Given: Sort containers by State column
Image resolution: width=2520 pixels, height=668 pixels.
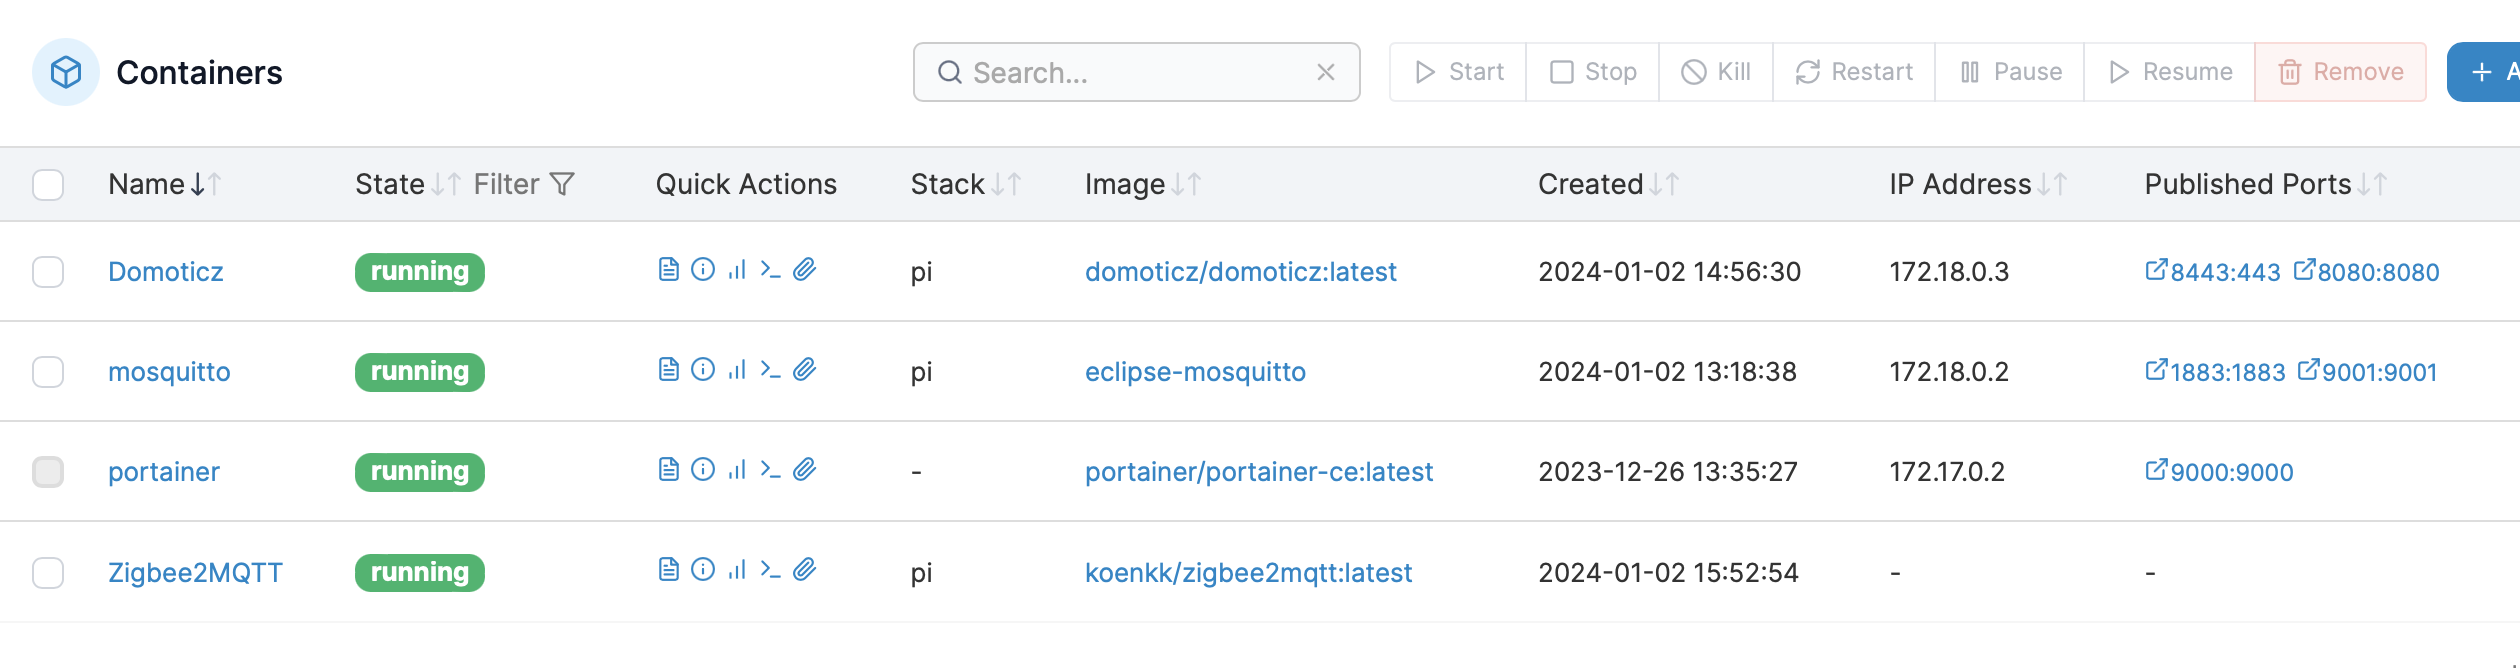Looking at the screenshot, I should click(x=408, y=184).
